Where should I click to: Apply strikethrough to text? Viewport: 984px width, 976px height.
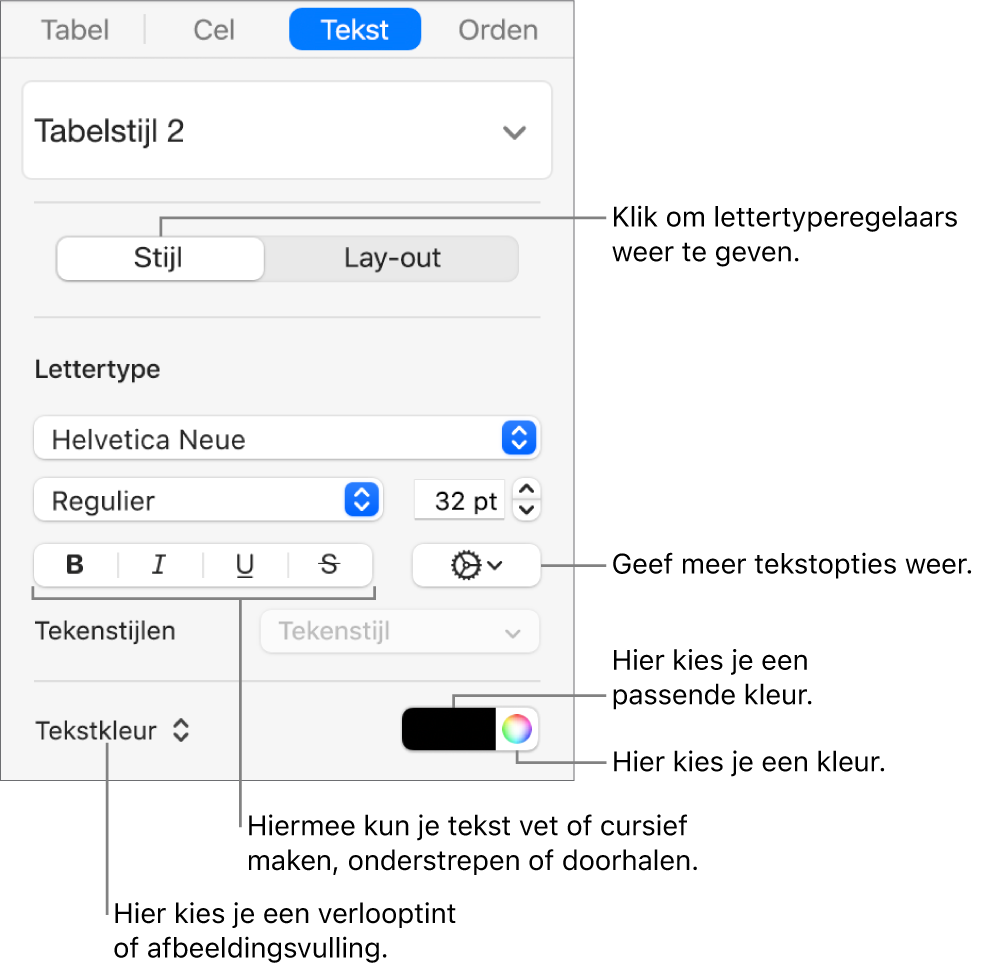pyautogui.click(x=329, y=565)
